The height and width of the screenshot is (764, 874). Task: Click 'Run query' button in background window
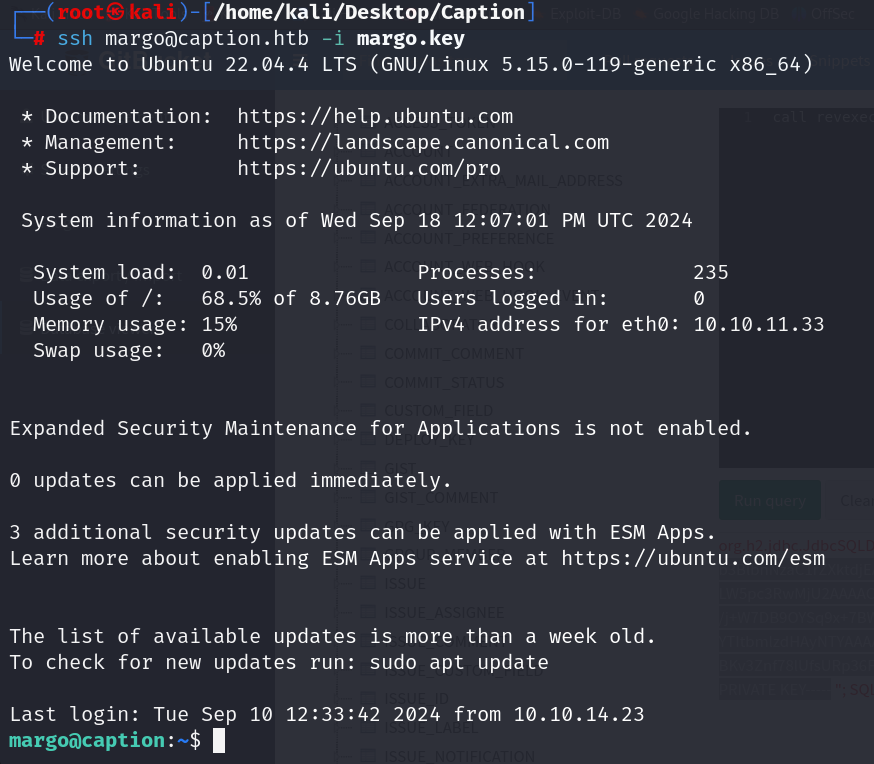point(770,500)
